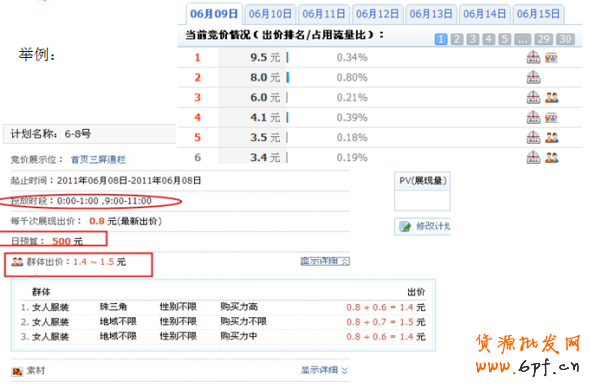Click traffic share 0.19%
Viewport: 590px width, 388px height.
[352, 157]
